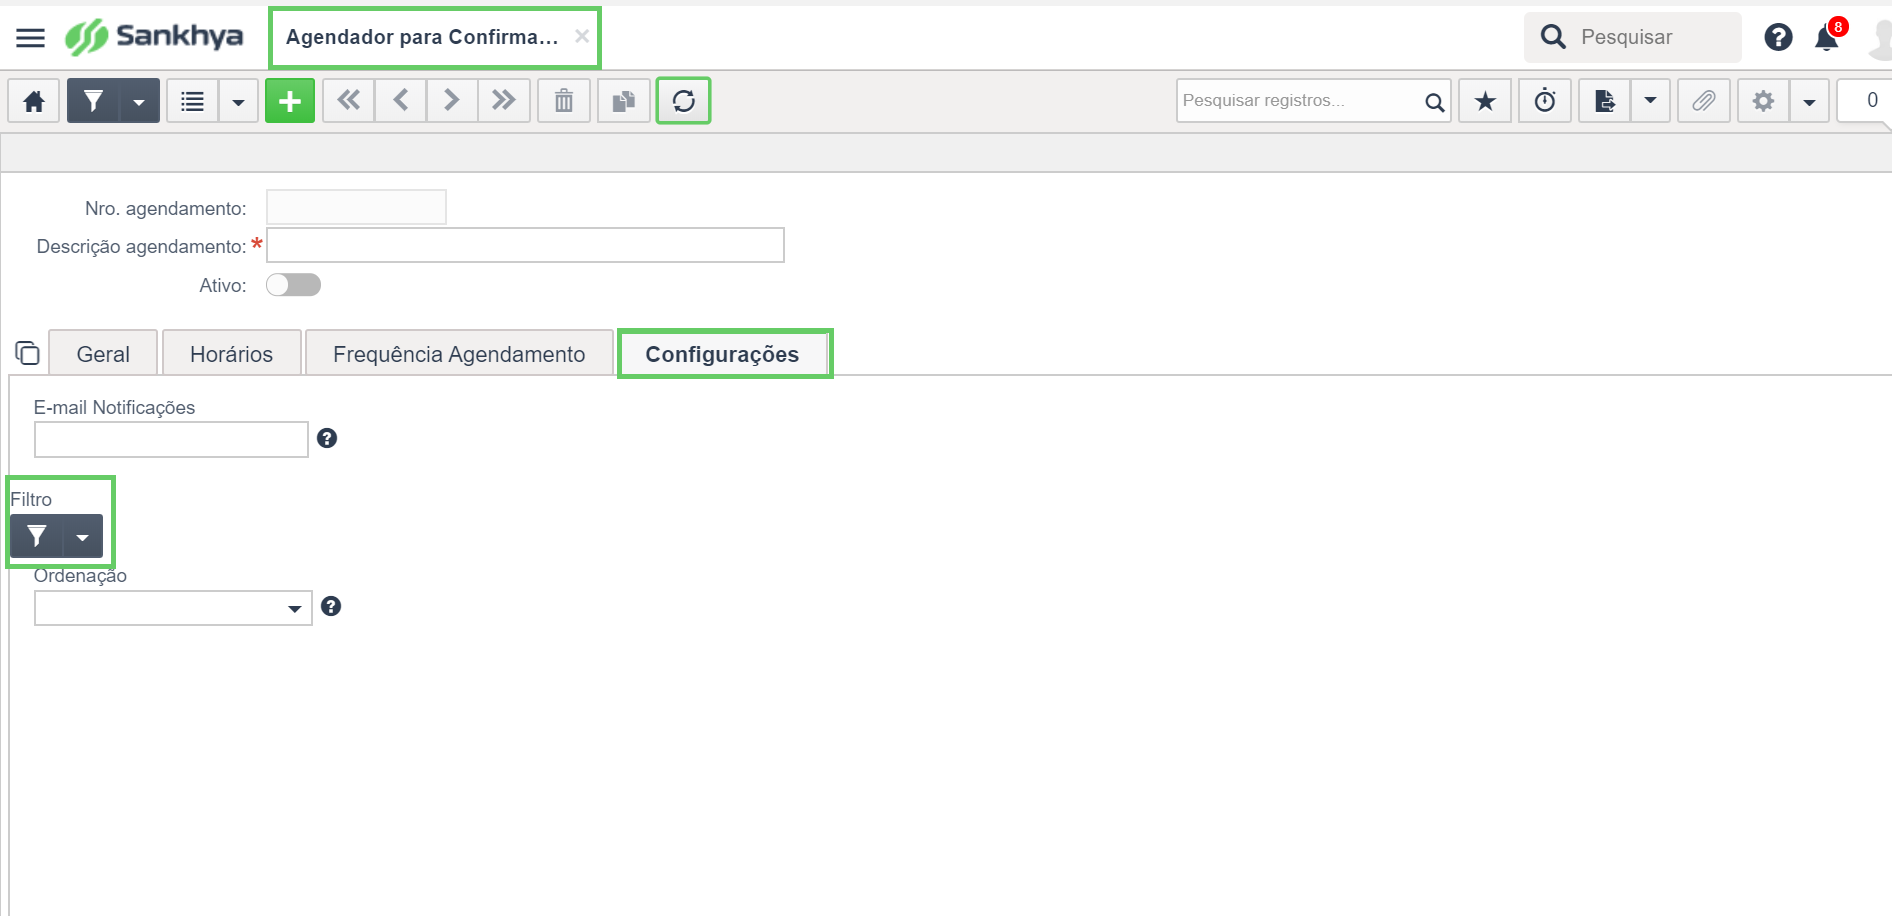The height and width of the screenshot is (916, 1892).
Task: Go to the next record arrow
Action: pyautogui.click(x=452, y=101)
